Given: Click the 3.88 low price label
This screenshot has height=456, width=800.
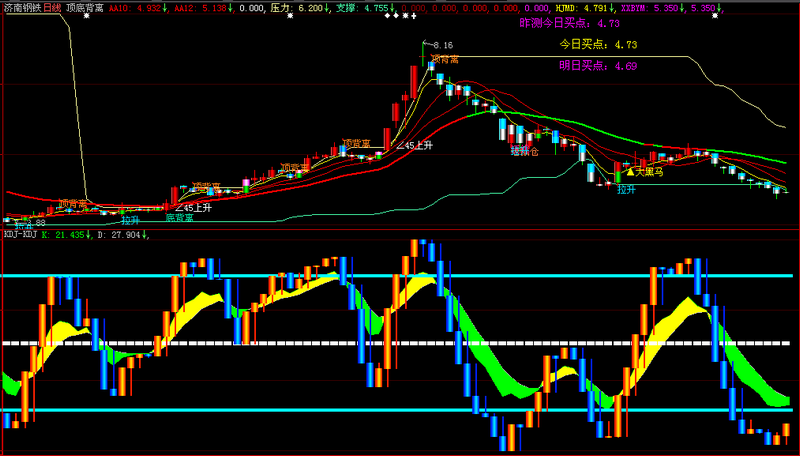Looking at the screenshot, I should [x=35, y=223].
